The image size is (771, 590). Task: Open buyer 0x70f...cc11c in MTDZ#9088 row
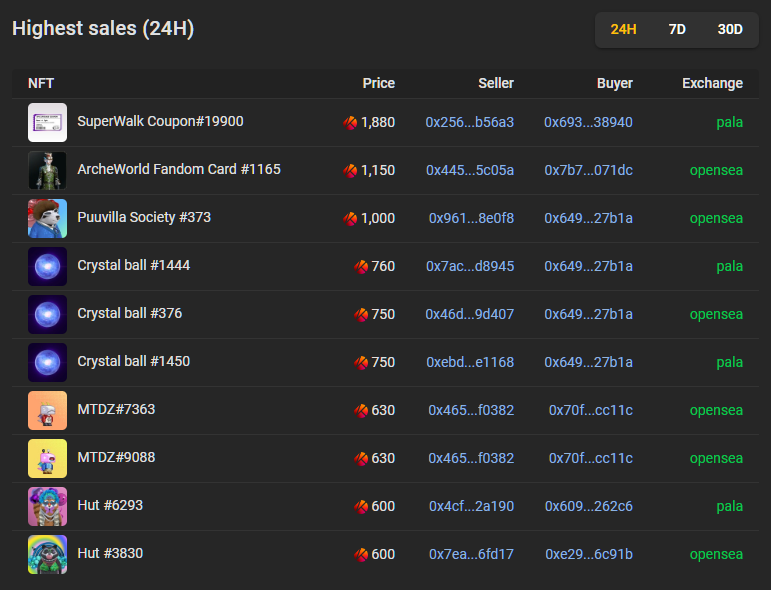click(x=591, y=459)
